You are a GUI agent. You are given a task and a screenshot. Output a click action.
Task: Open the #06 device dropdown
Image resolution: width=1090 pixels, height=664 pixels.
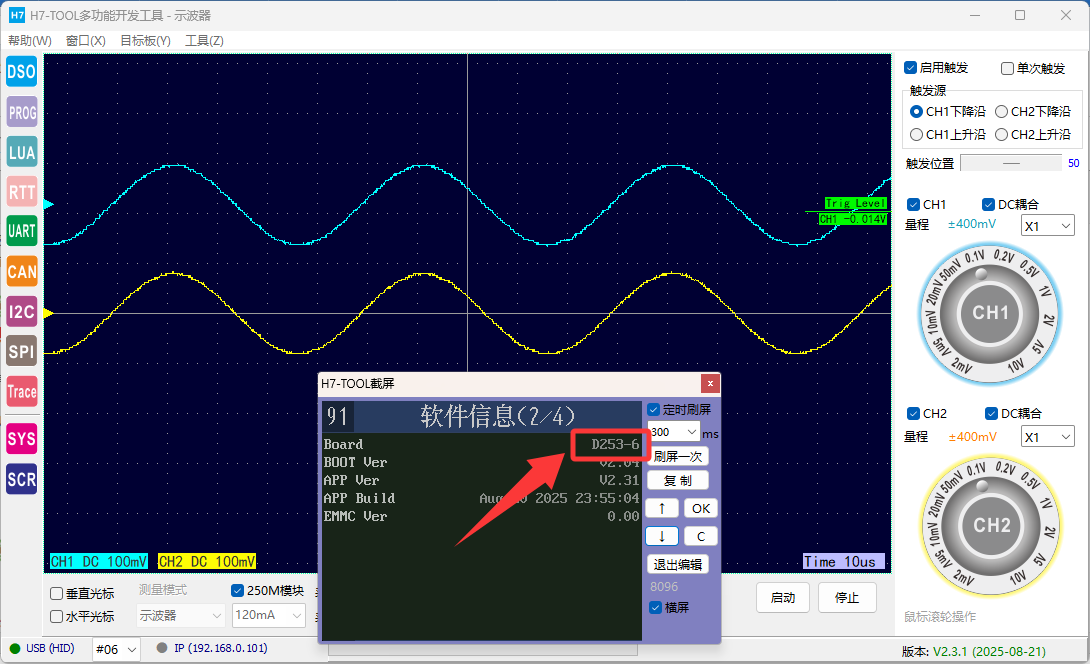point(116,649)
